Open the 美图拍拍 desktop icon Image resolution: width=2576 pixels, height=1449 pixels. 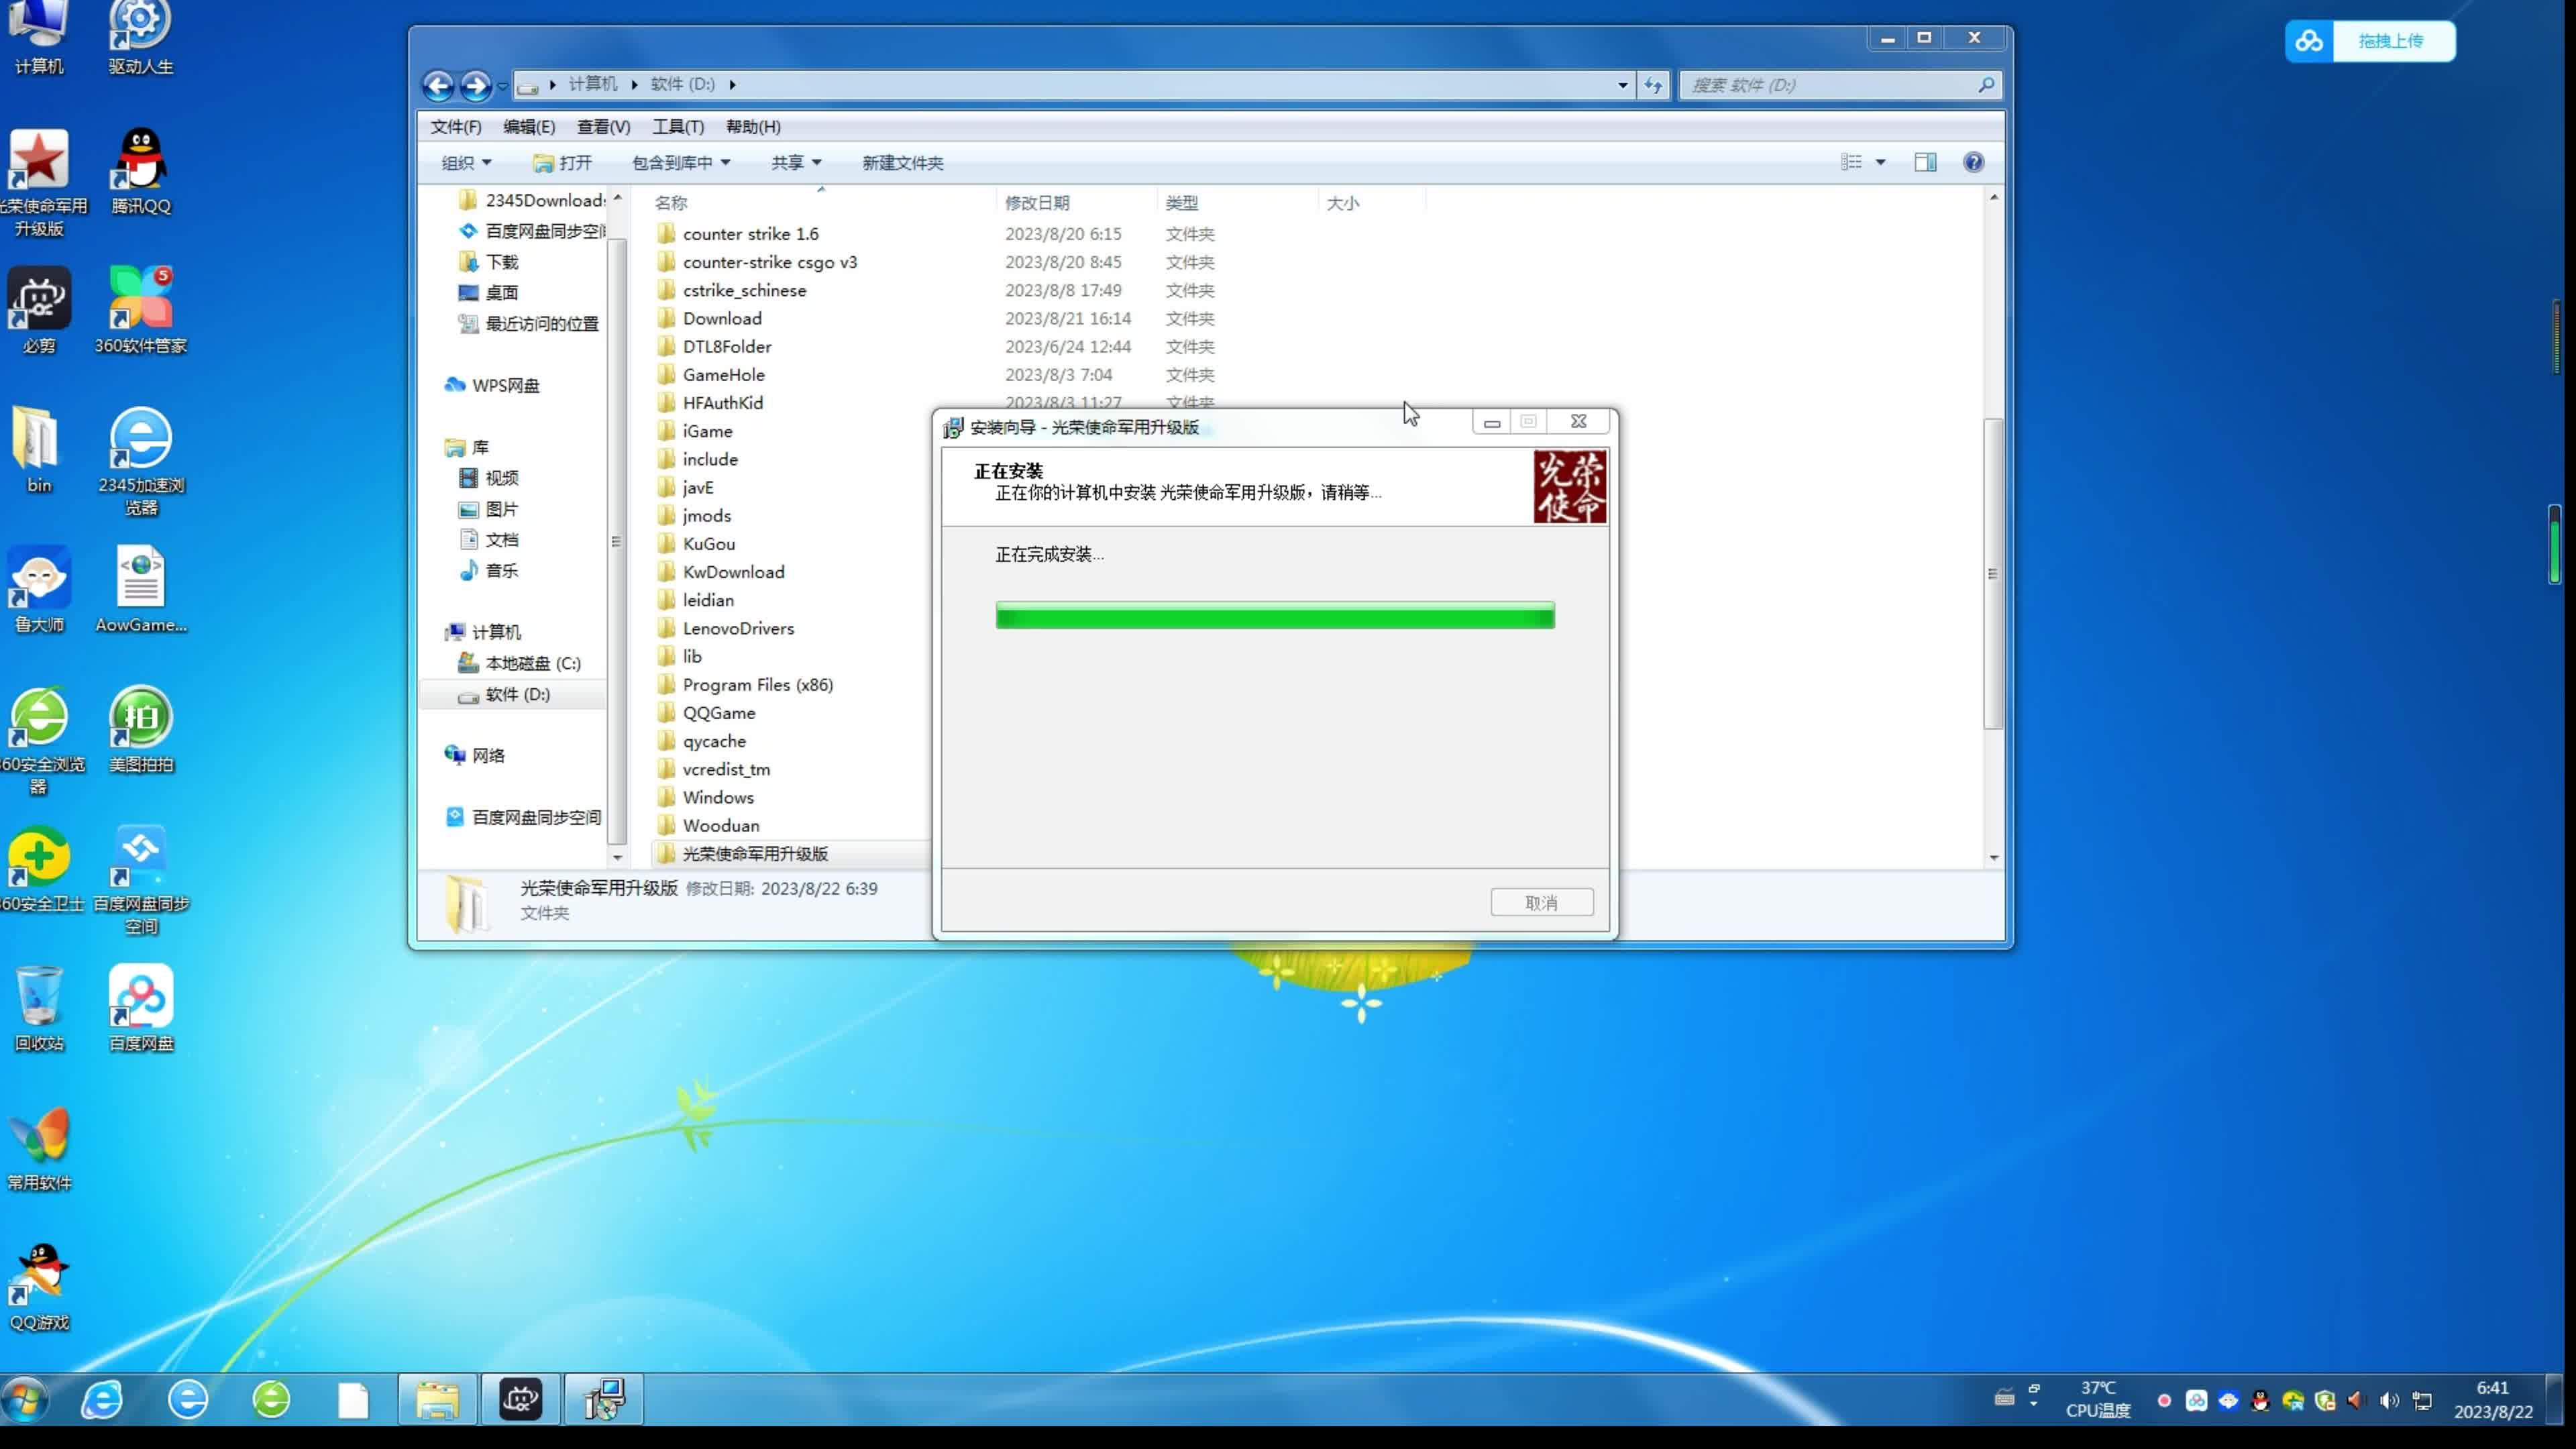coord(140,729)
